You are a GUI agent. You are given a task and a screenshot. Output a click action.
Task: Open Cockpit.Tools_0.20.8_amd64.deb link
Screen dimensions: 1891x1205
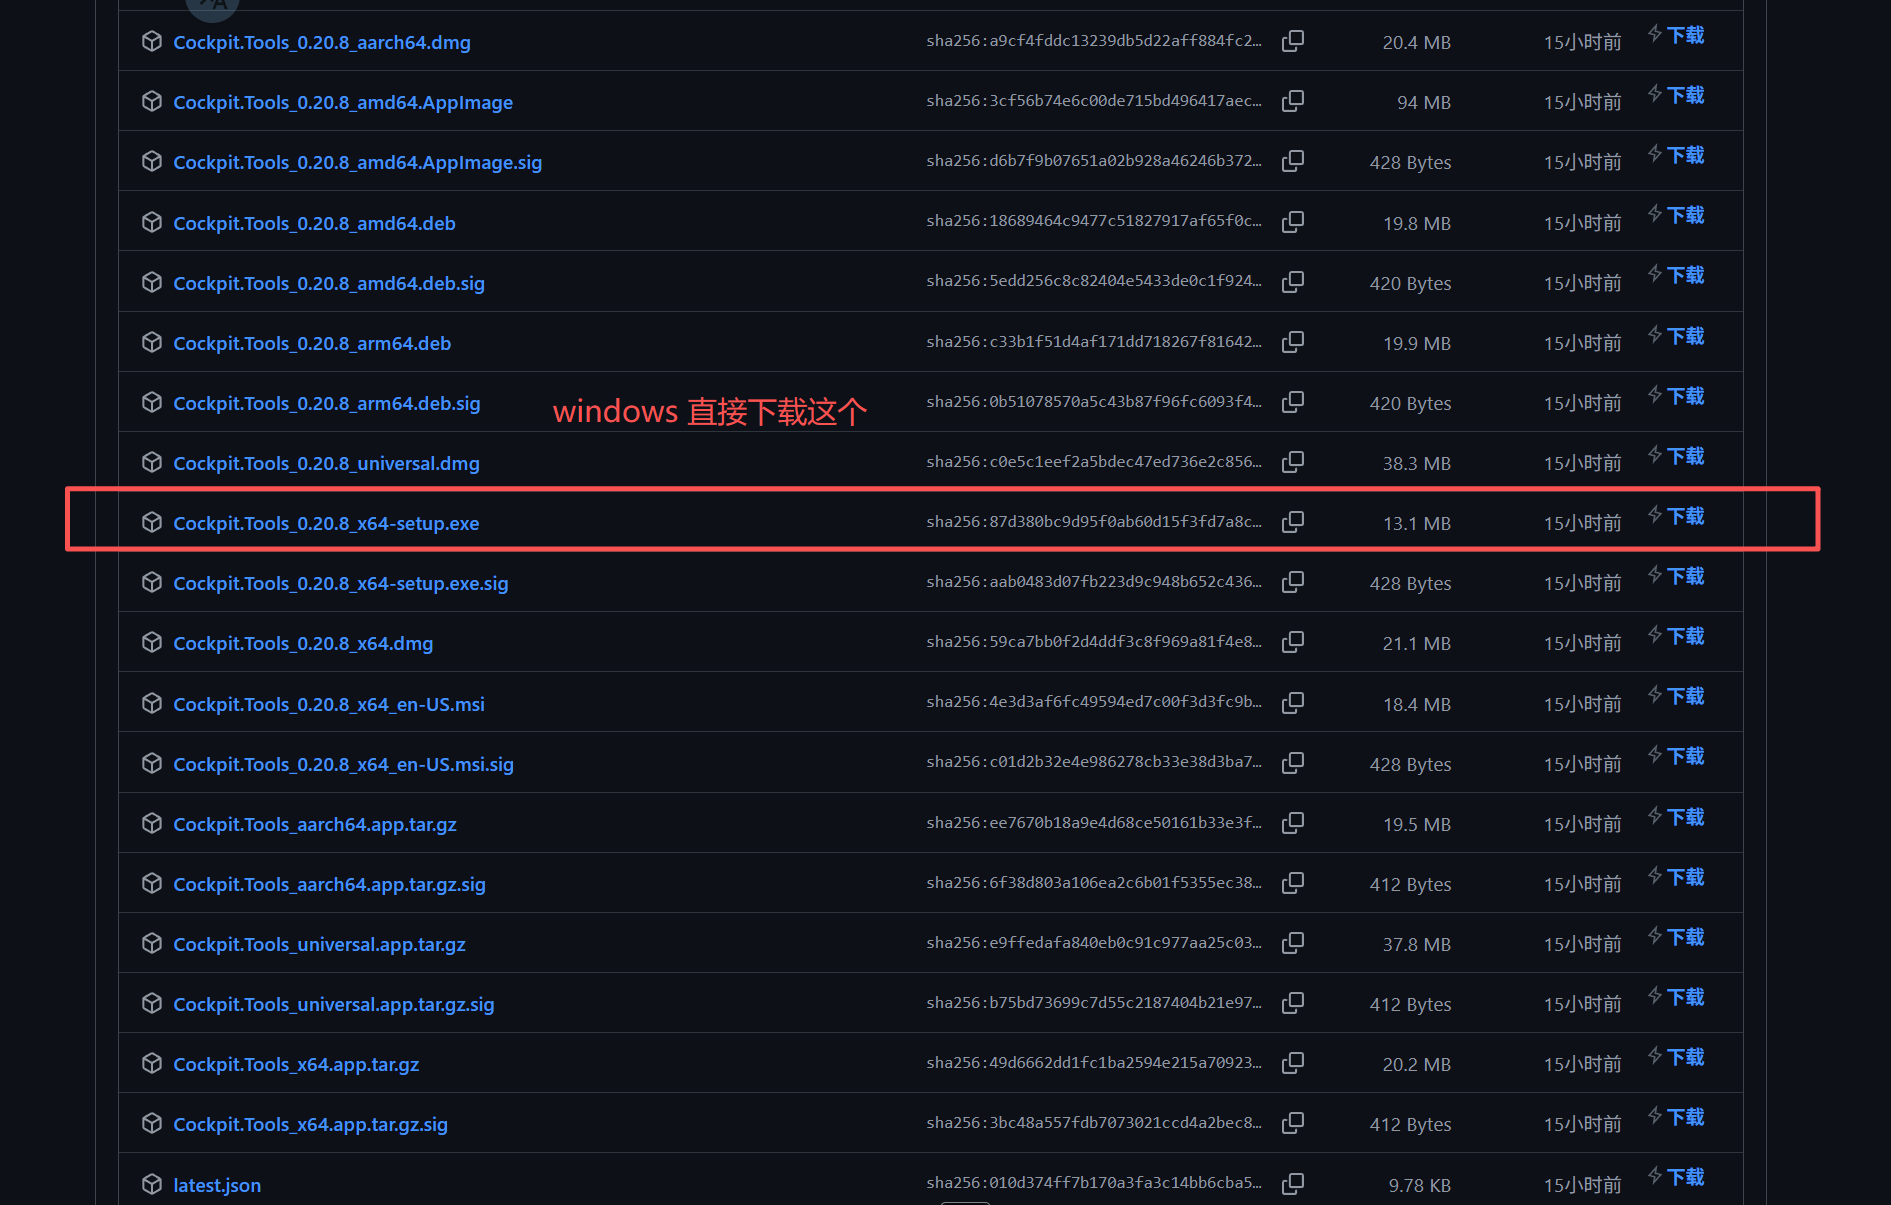[x=314, y=223]
